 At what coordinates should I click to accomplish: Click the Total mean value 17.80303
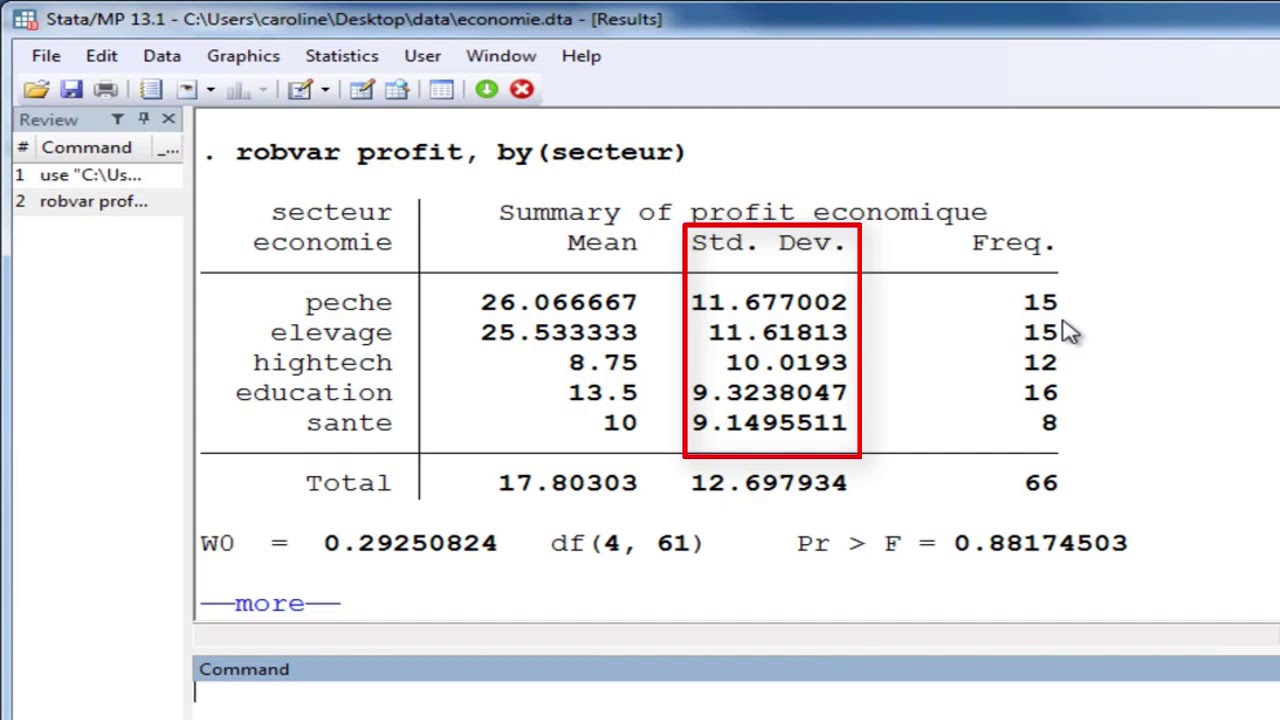(568, 483)
